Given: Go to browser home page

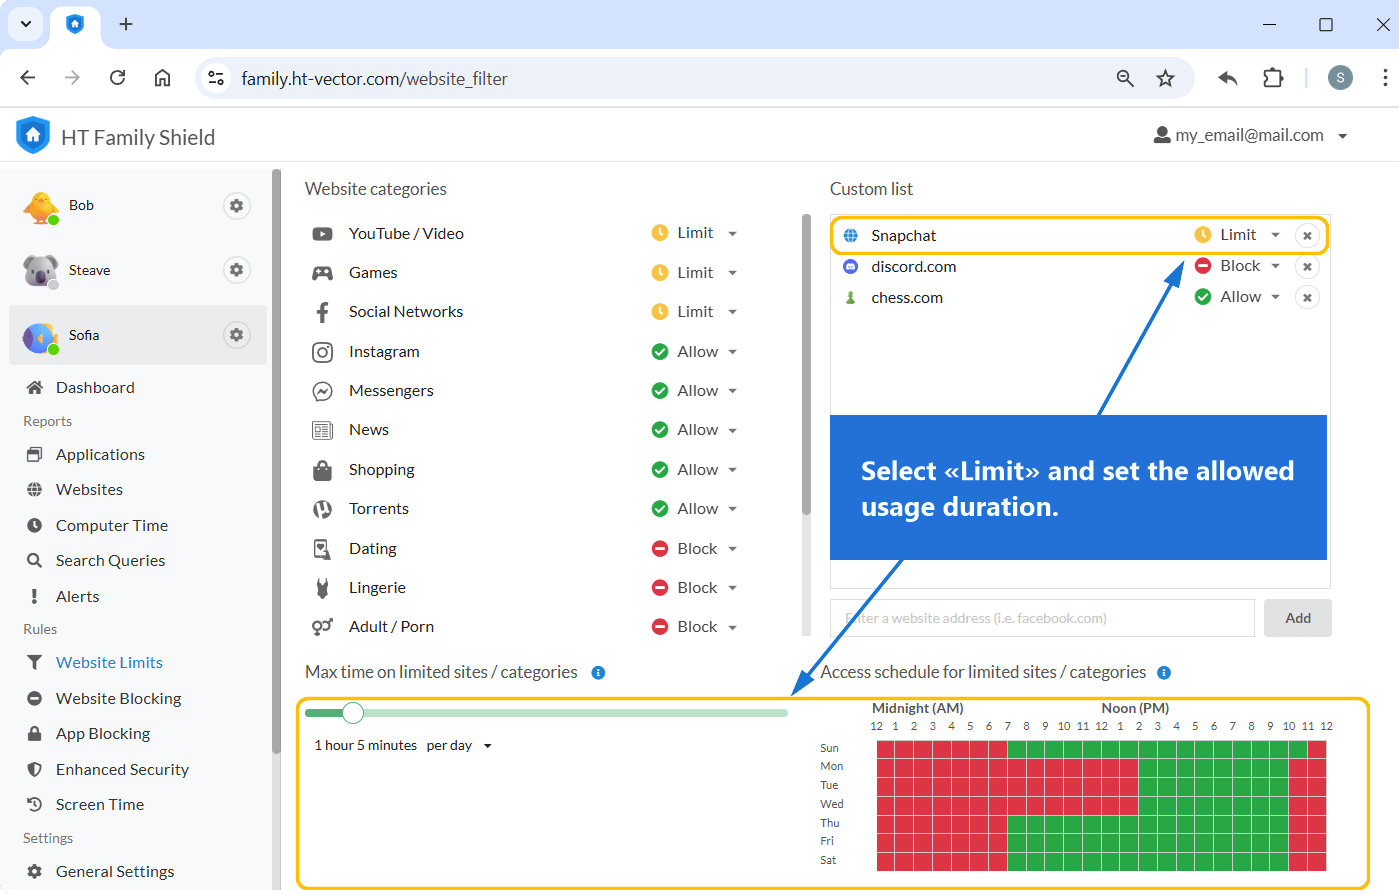Looking at the screenshot, I should (162, 78).
